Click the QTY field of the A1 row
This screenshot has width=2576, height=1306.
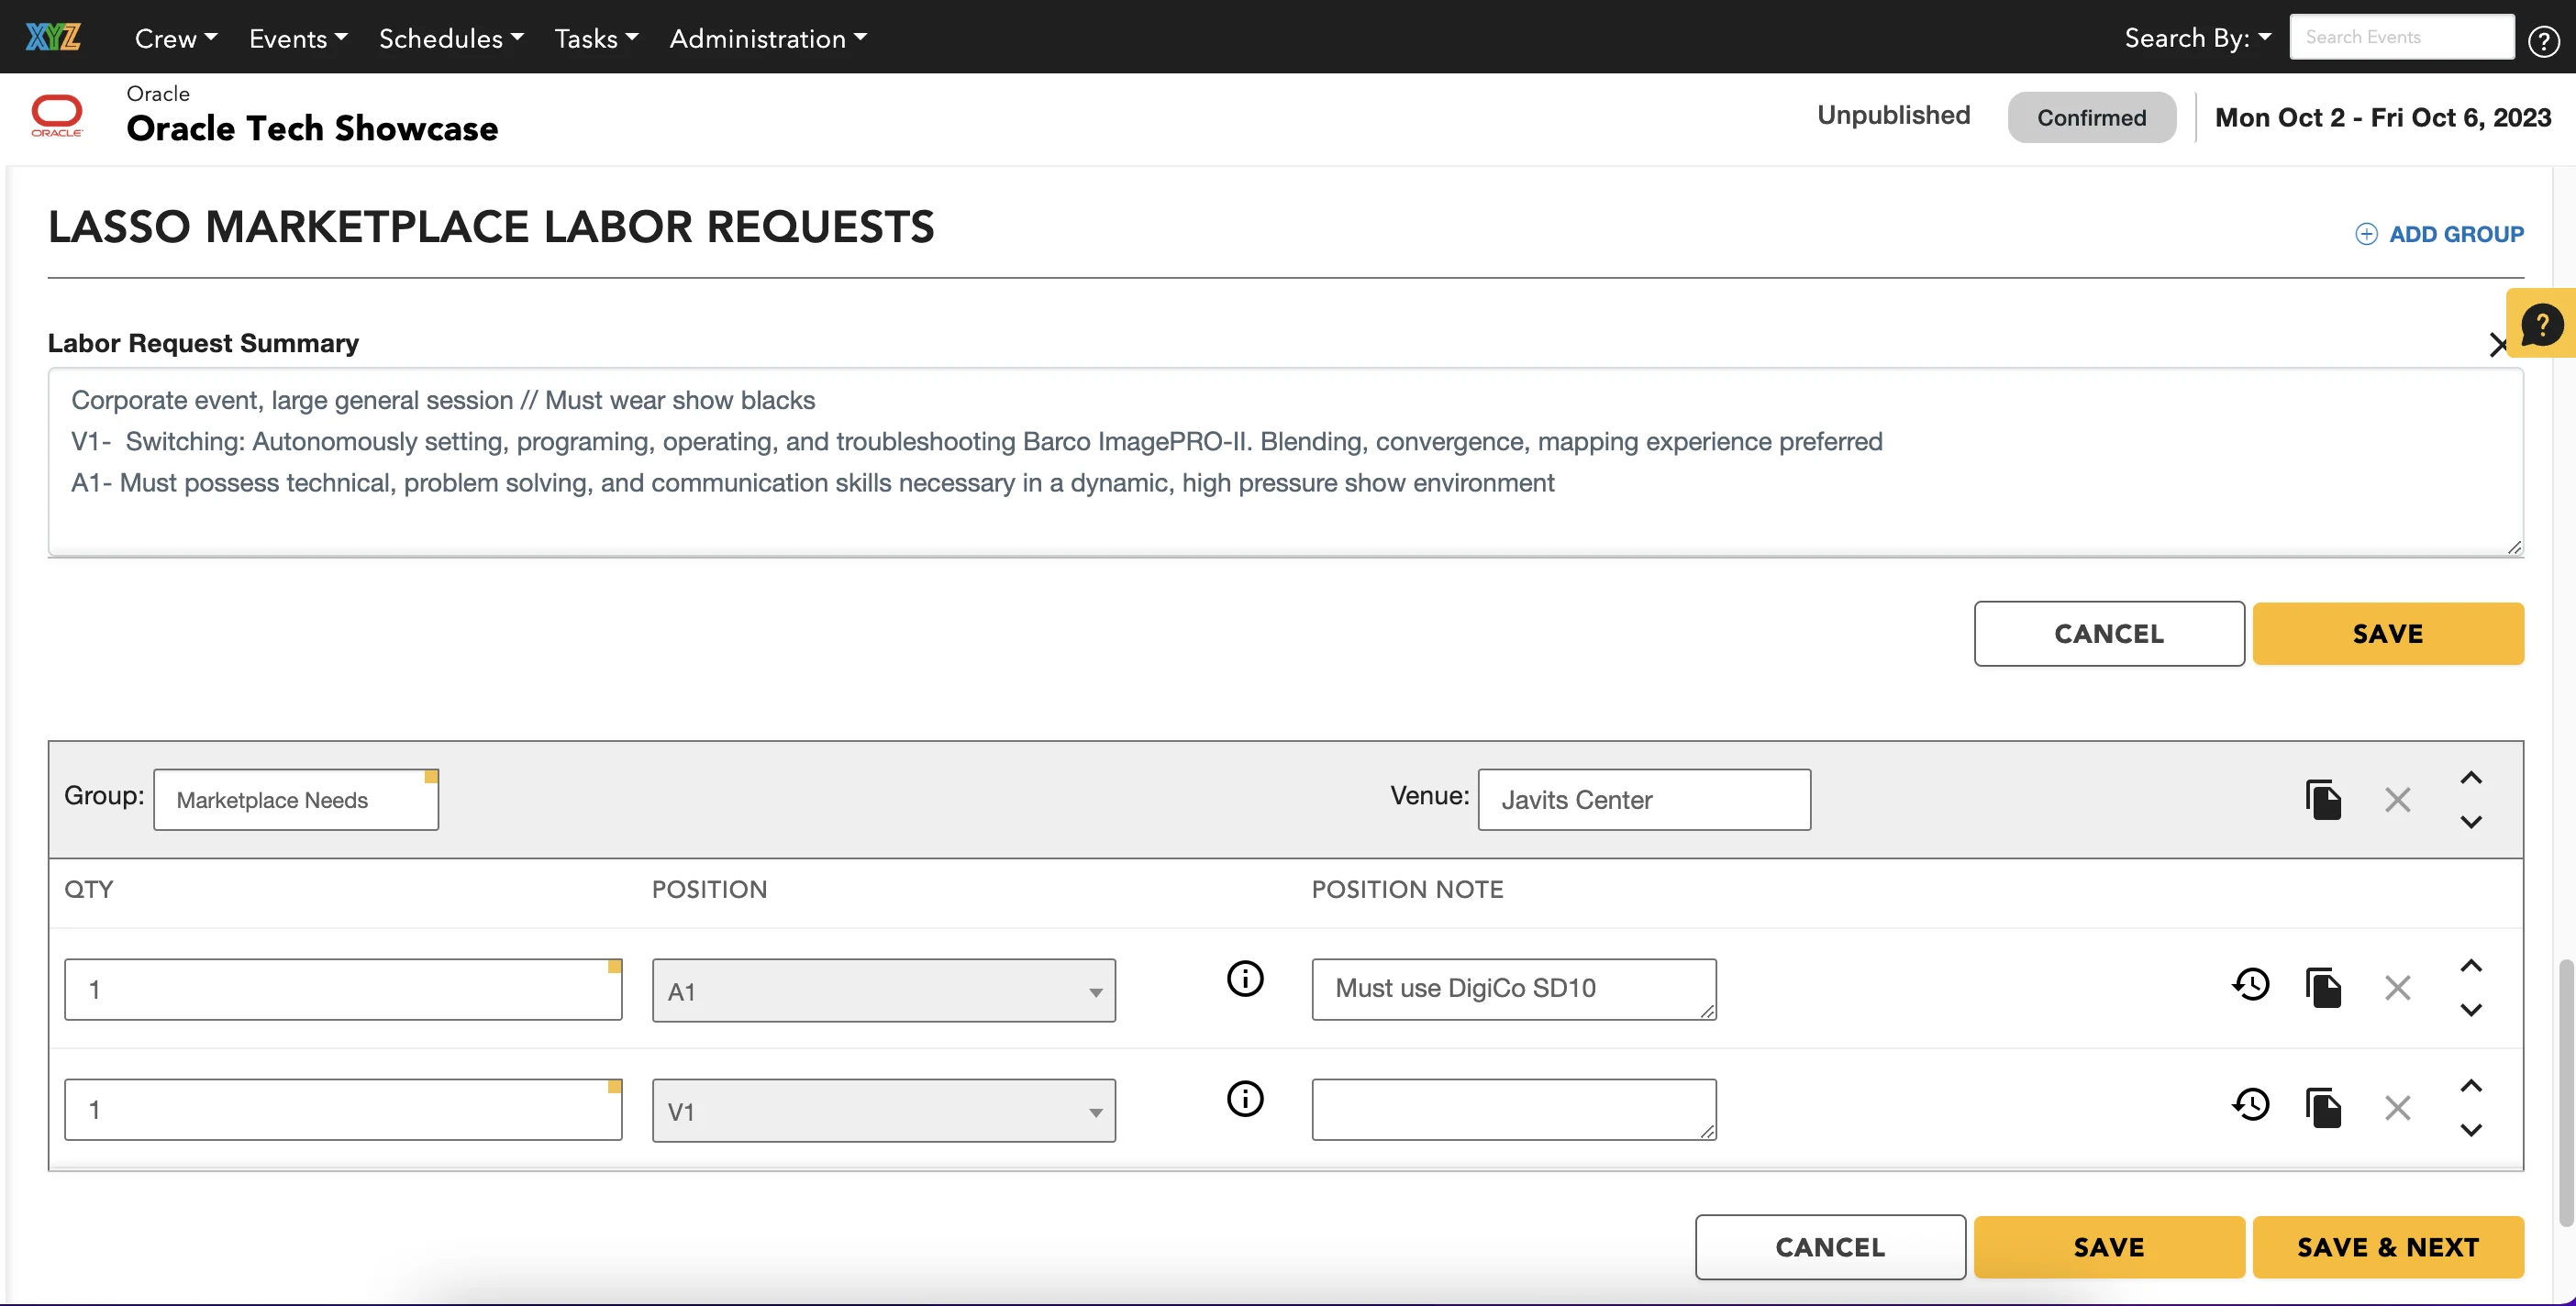click(x=343, y=989)
